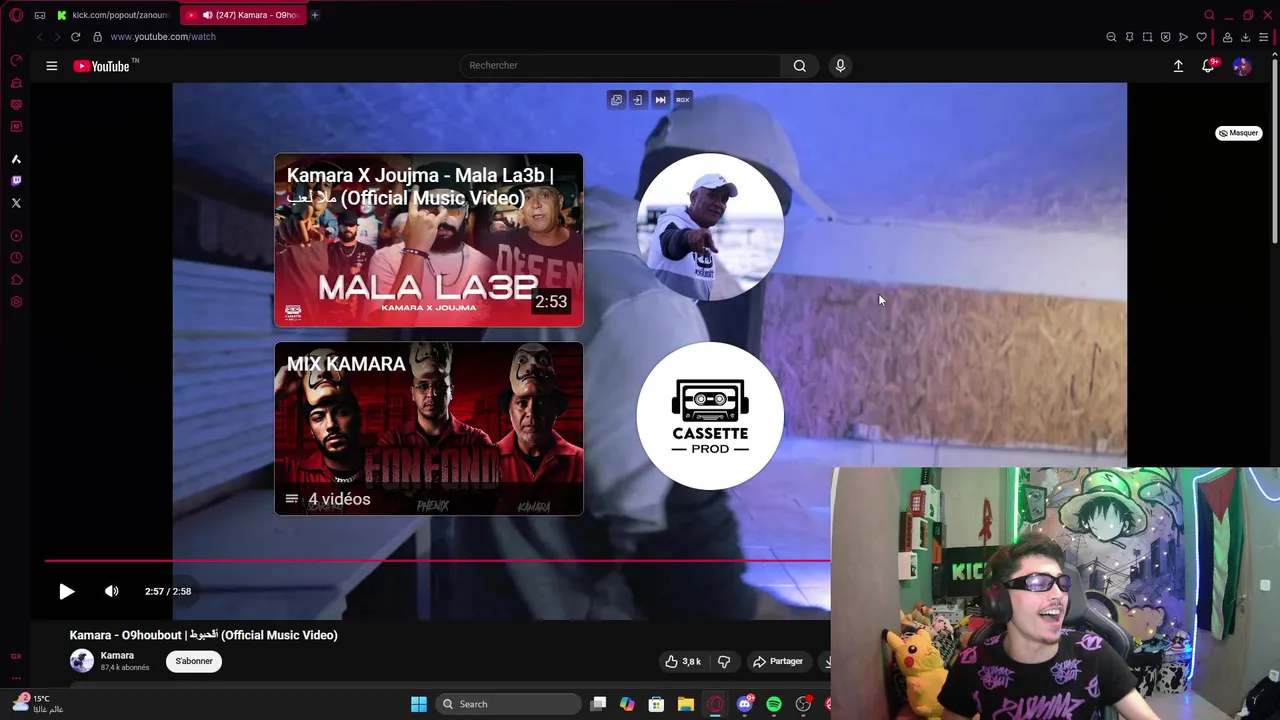Dislike the video
The width and height of the screenshot is (1280, 720).
click(x=724, y=661)
